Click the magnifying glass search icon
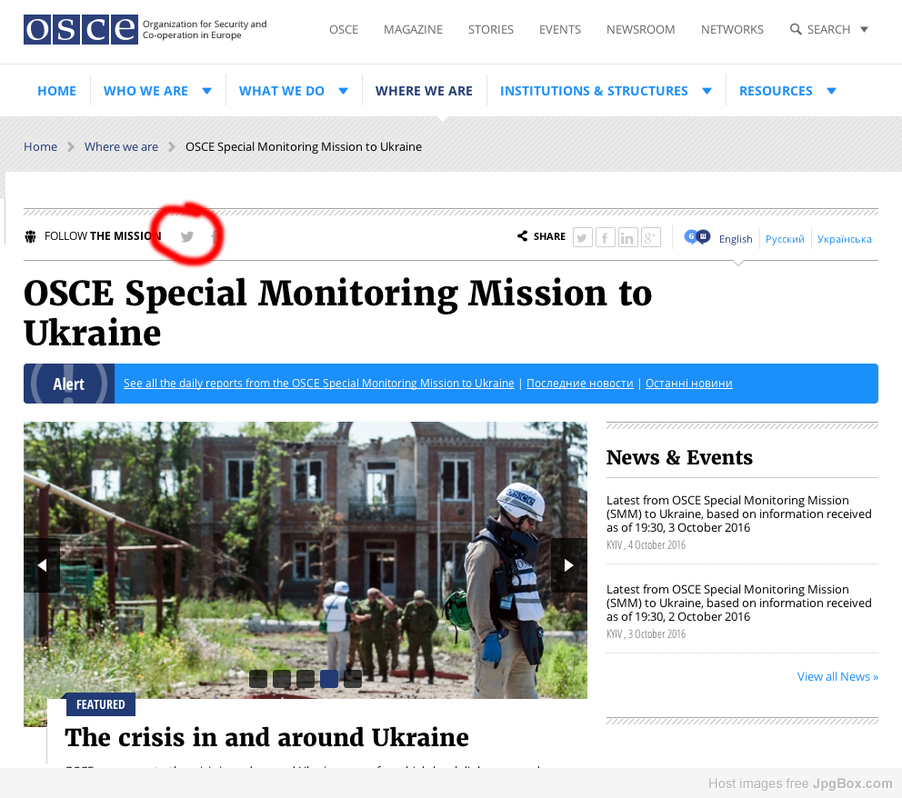902x798 pixels. pyautogui.click(x=796, y=29)
